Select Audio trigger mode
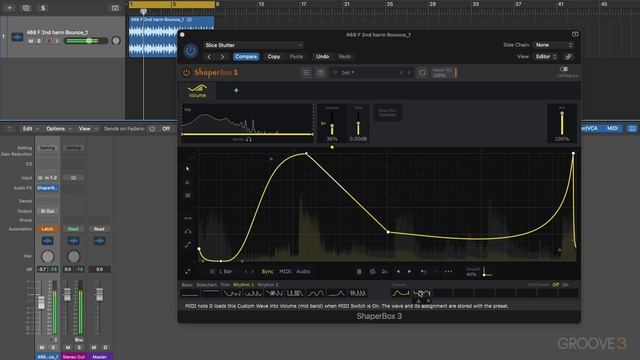Image resolution: width=640 pixels, height=360 pixels. pos(303,271)
